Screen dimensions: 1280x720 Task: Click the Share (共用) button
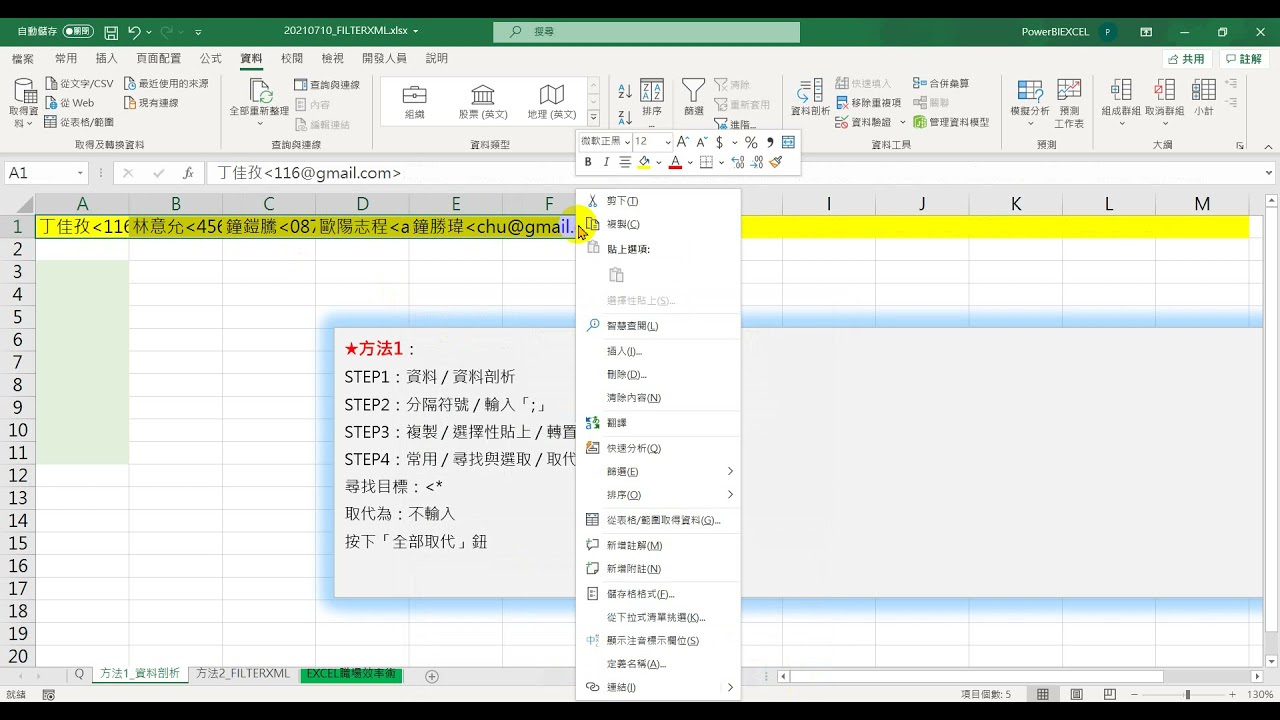(x=1187, y=59)
